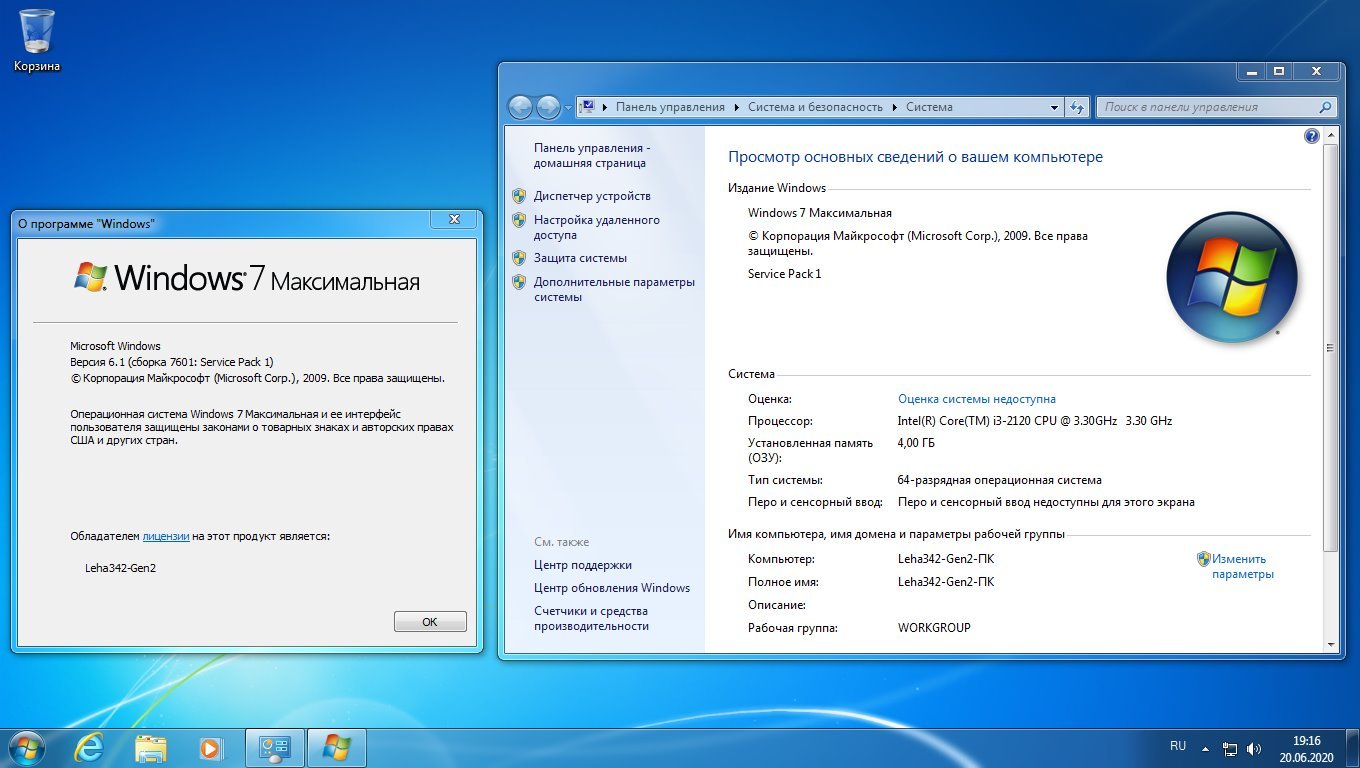Click Leha342-Gen2 licensee name in About dialog
Screen dimensions: 1360x768
(x=121, y=568)
